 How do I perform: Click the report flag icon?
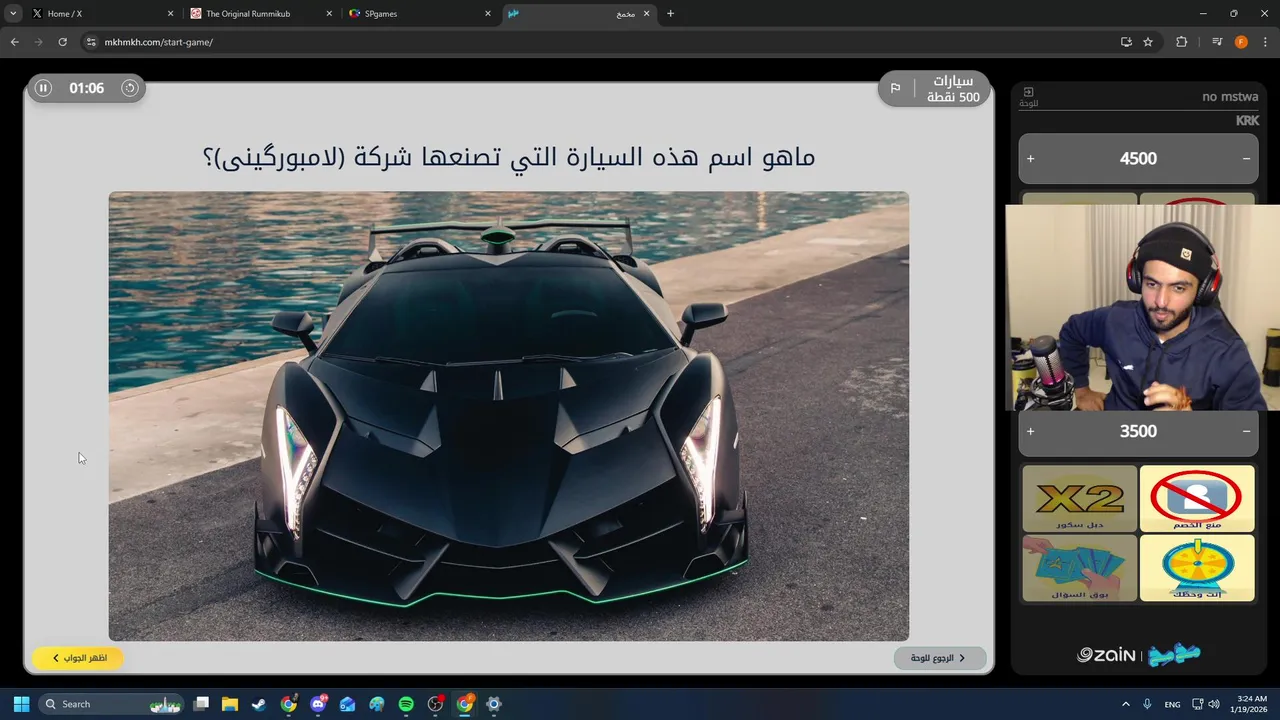click(895, 88)
